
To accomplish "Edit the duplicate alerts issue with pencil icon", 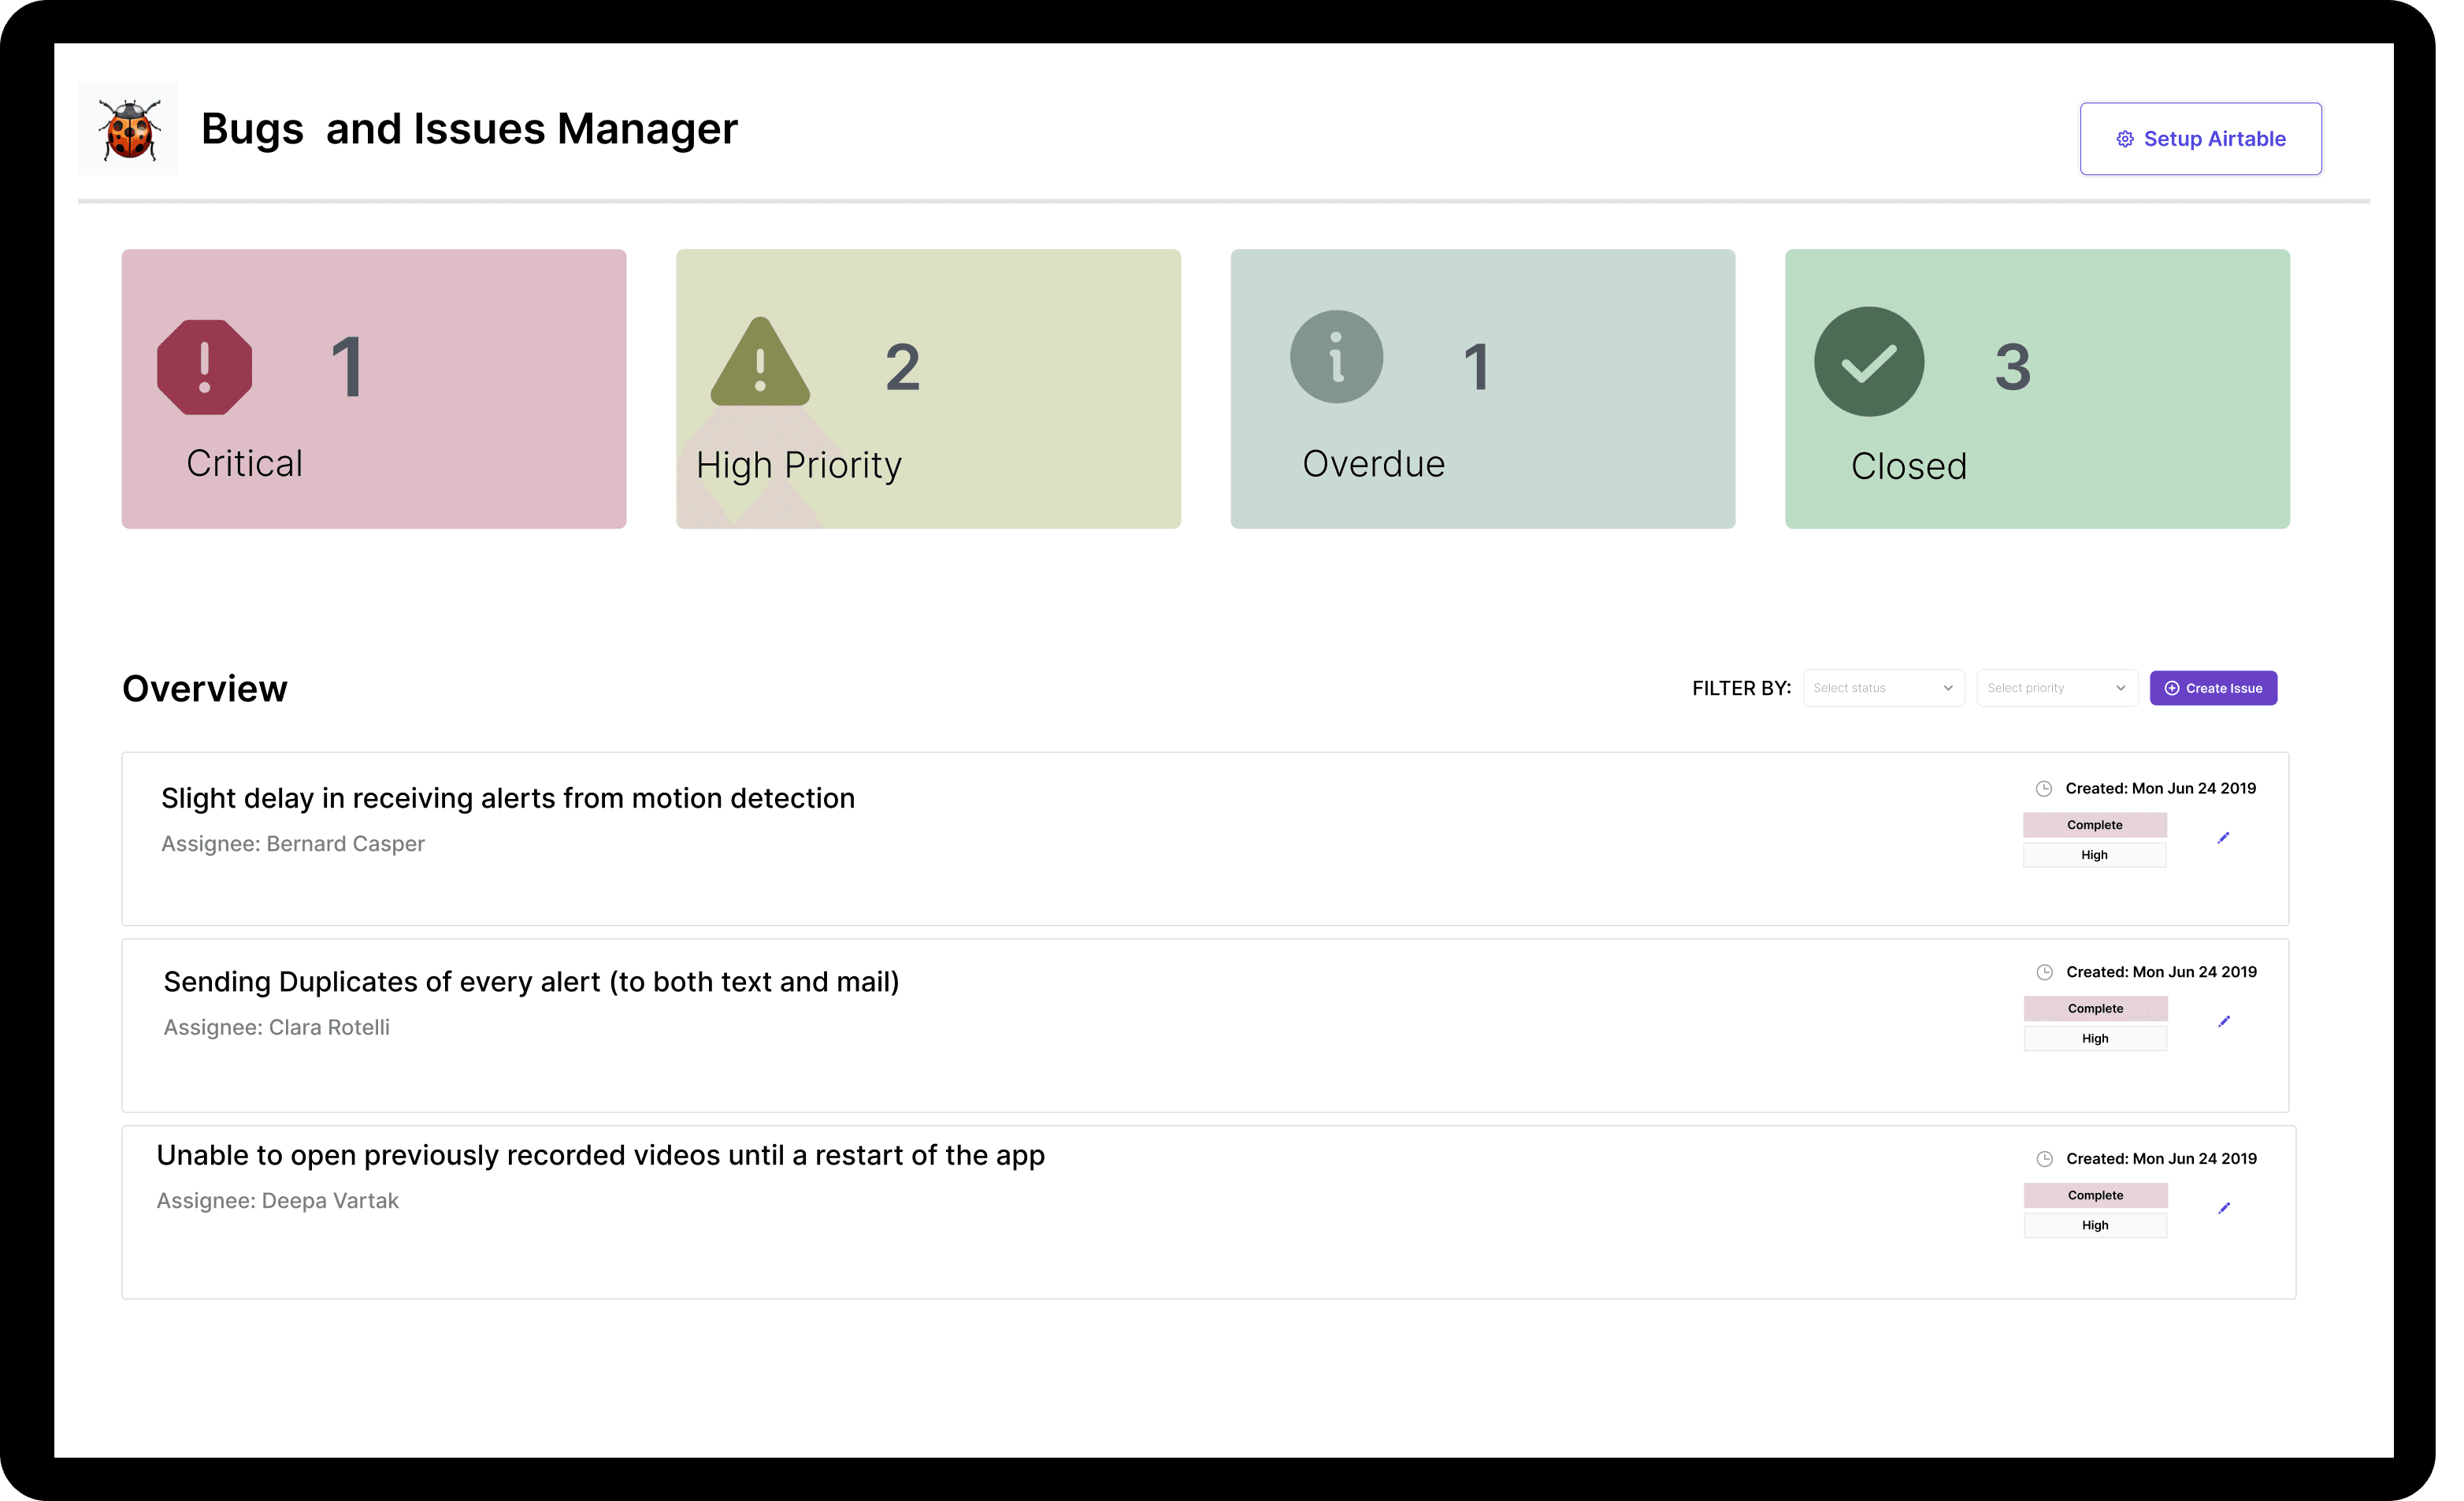I will [2225, 1022].
